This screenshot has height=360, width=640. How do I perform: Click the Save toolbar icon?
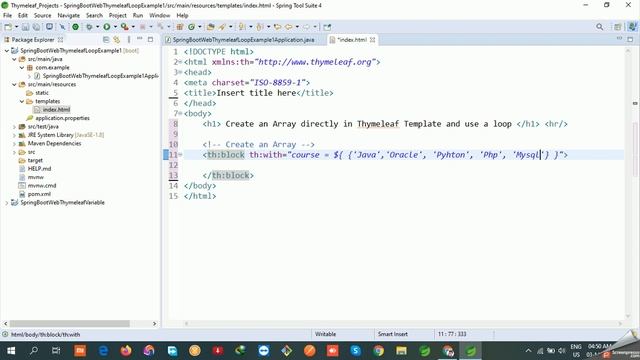(25, 27)
